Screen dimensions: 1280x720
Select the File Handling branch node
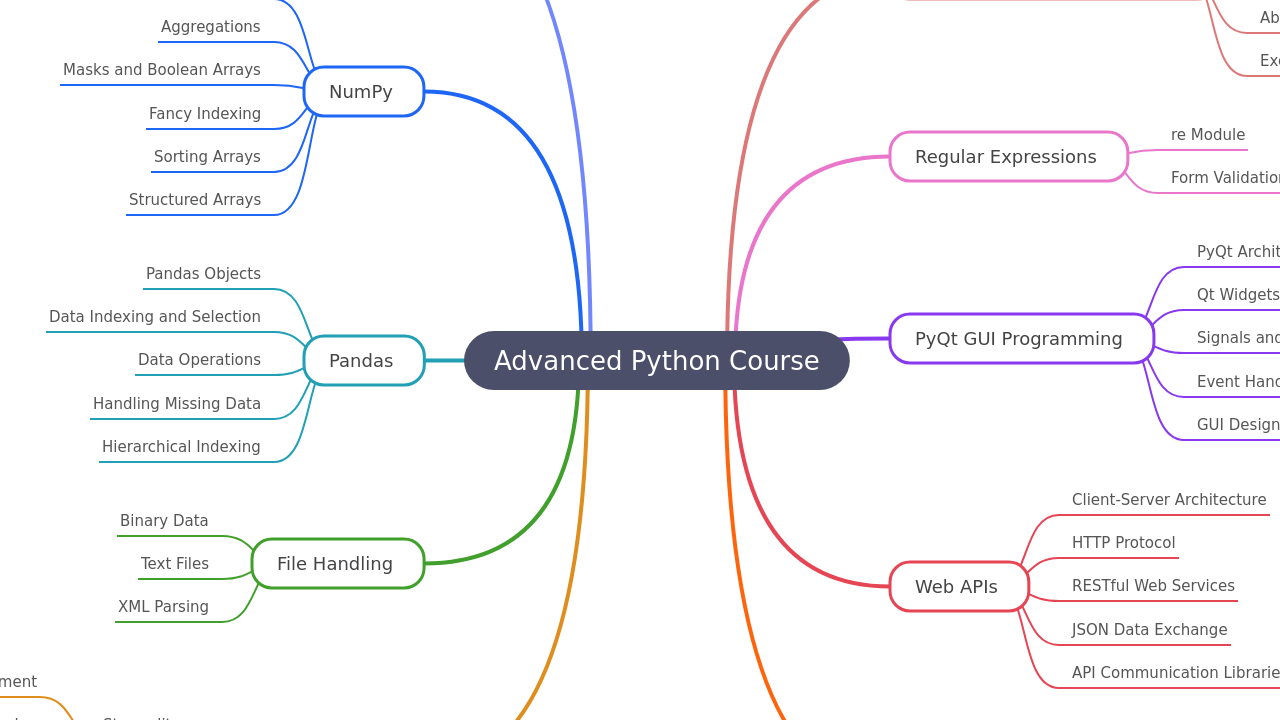tap(338, 564)
